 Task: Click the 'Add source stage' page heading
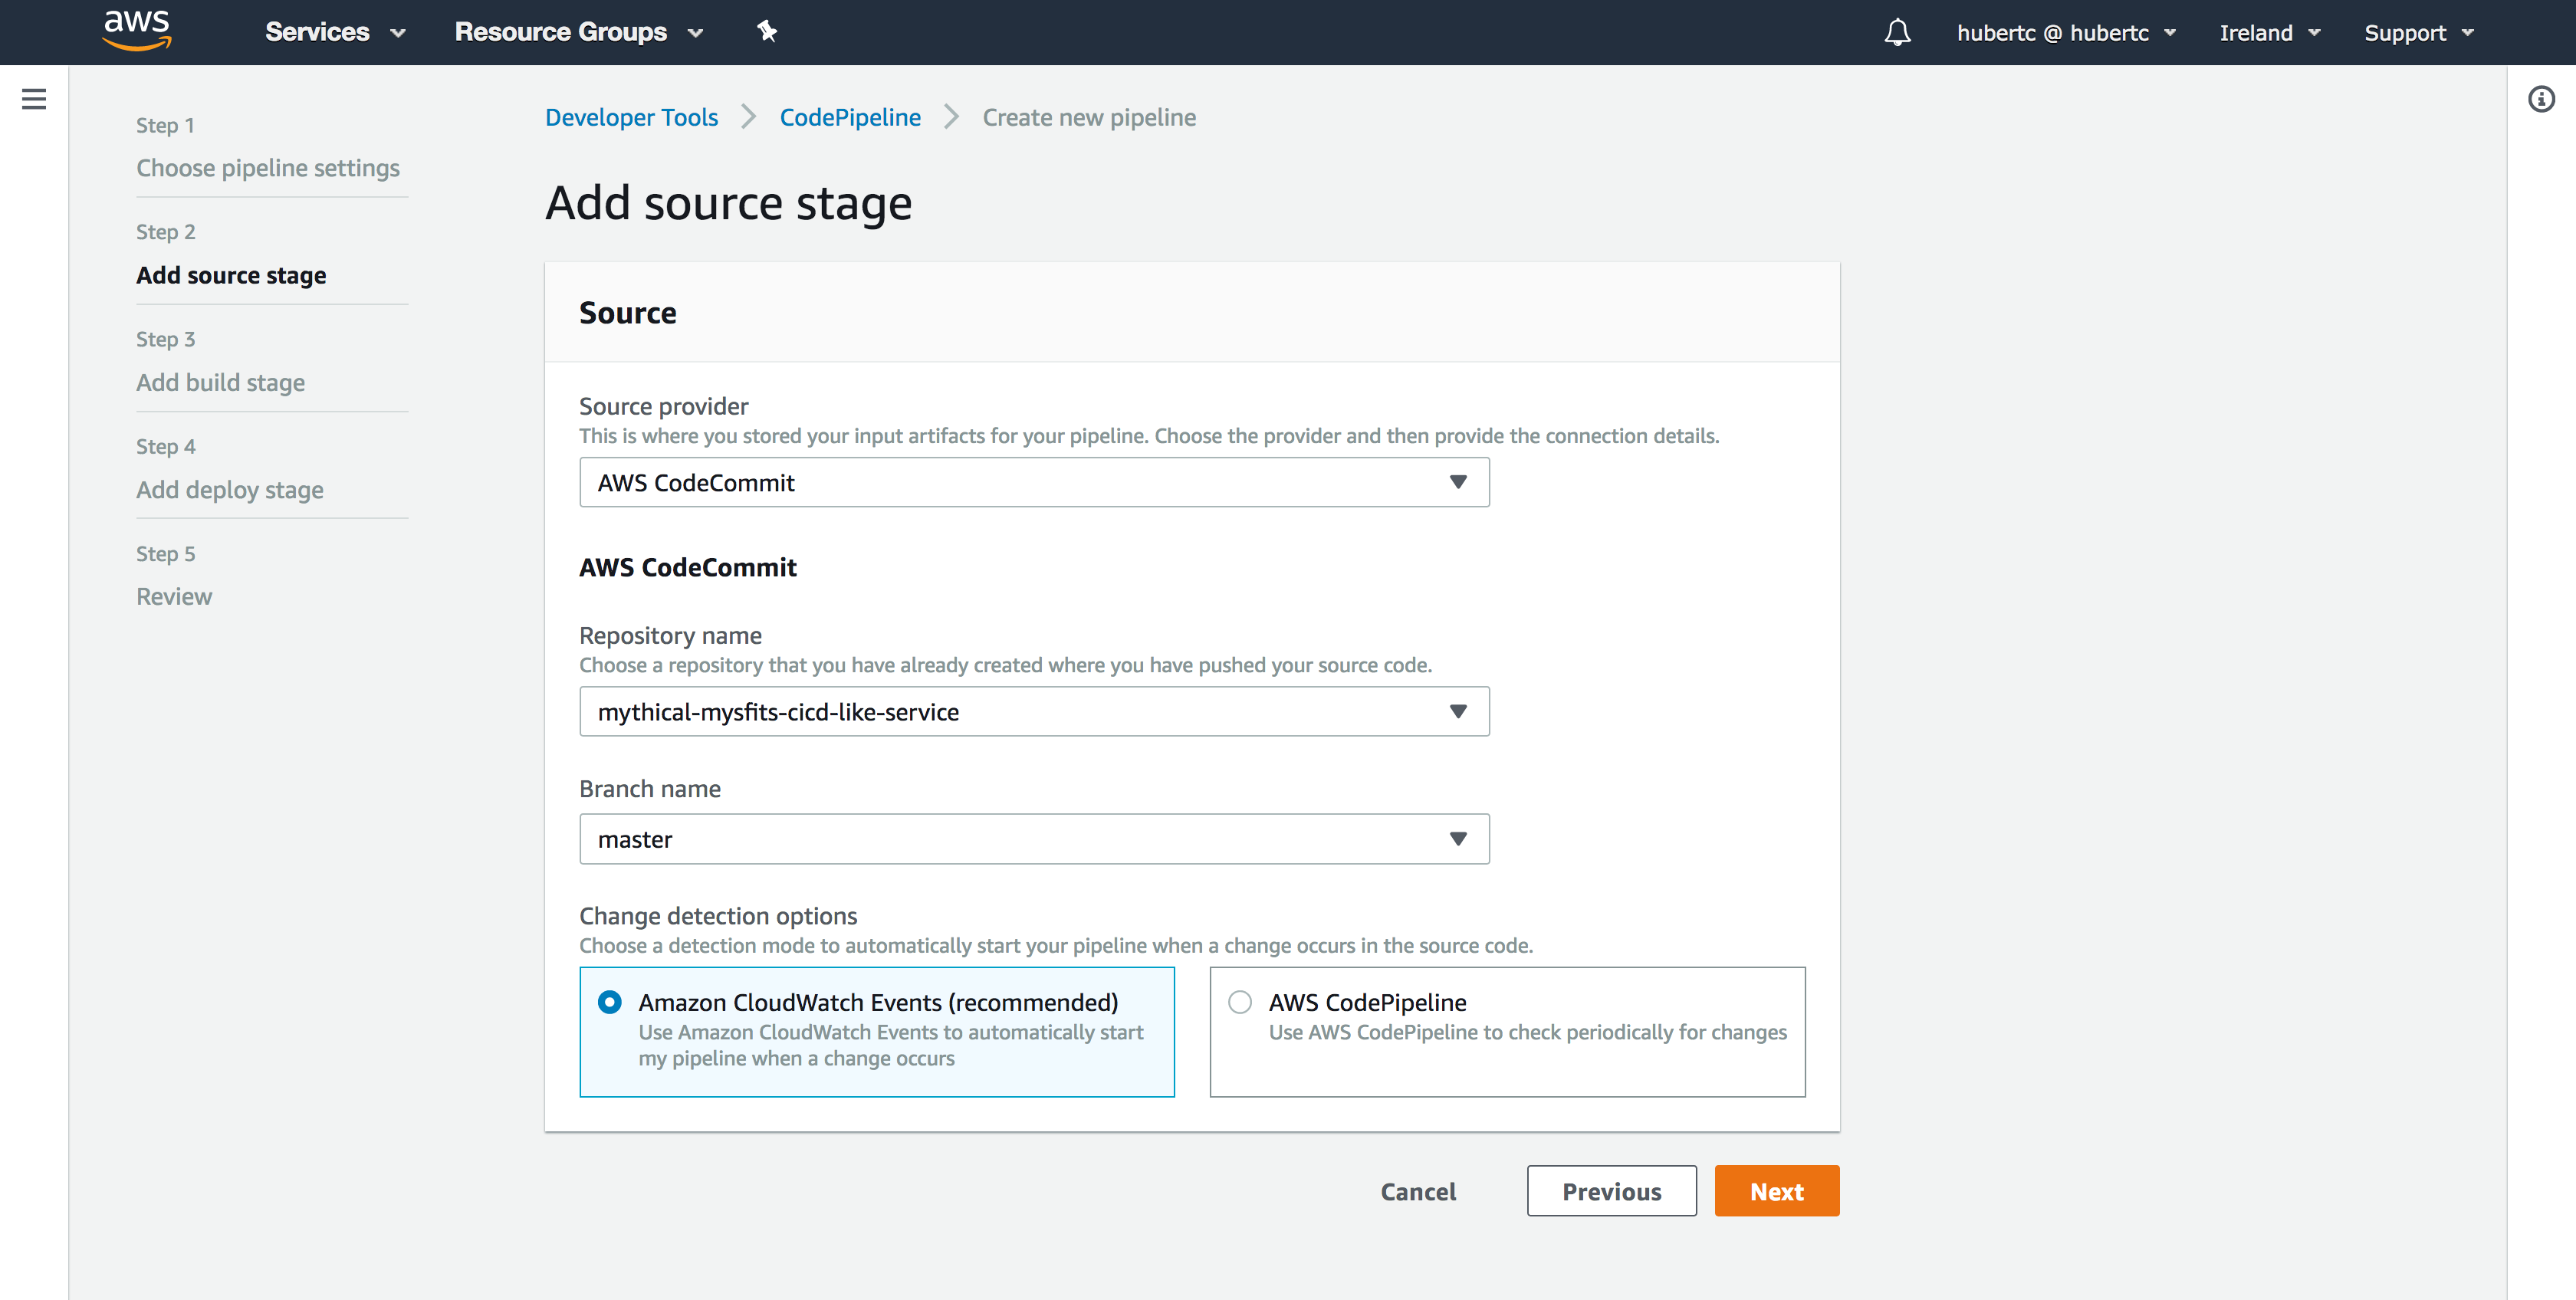point(728,203)
